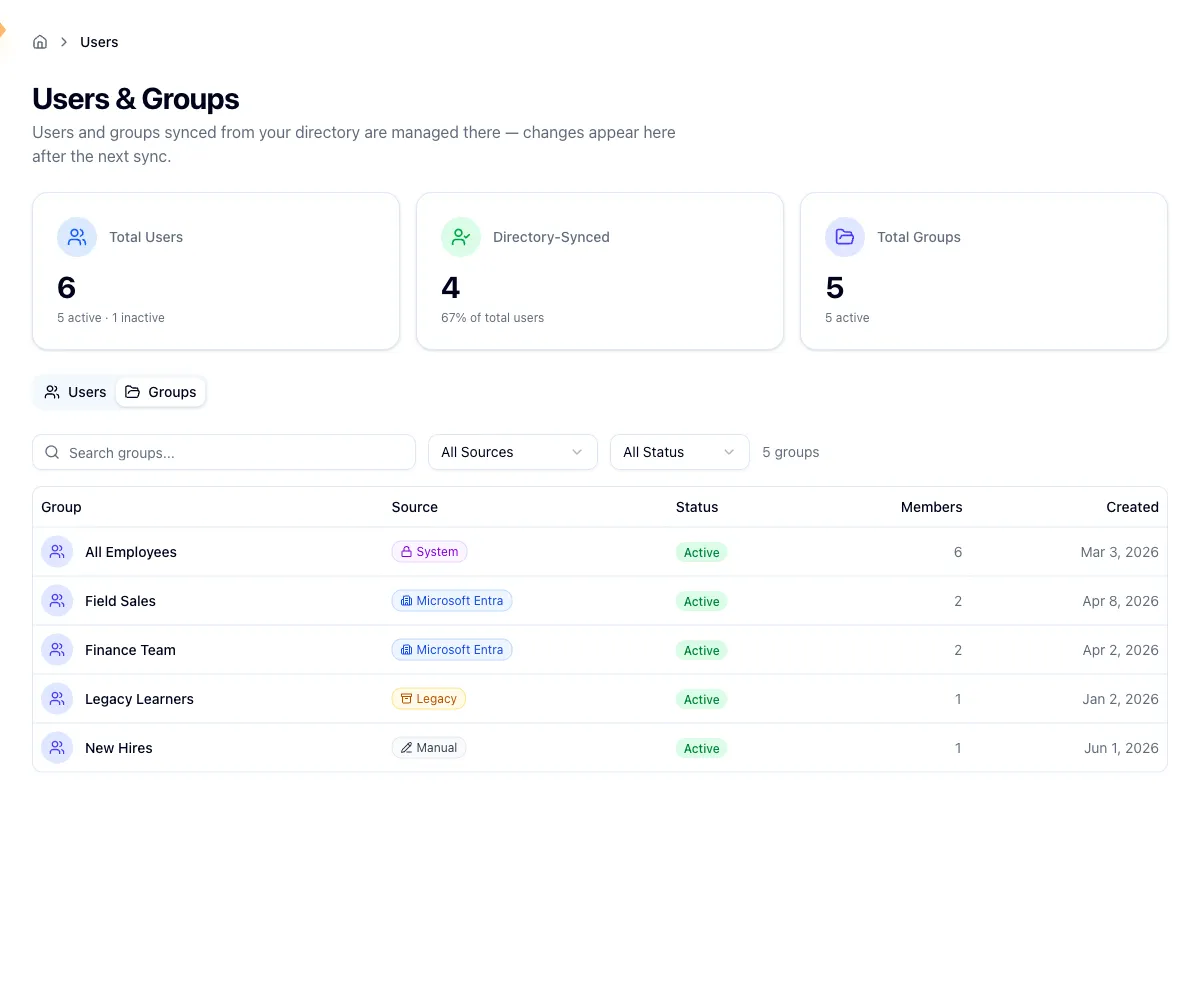Focus the Search groups input field
Image resolution: width=1200 pixels, height=1000 pixels.
click(224, 452)
